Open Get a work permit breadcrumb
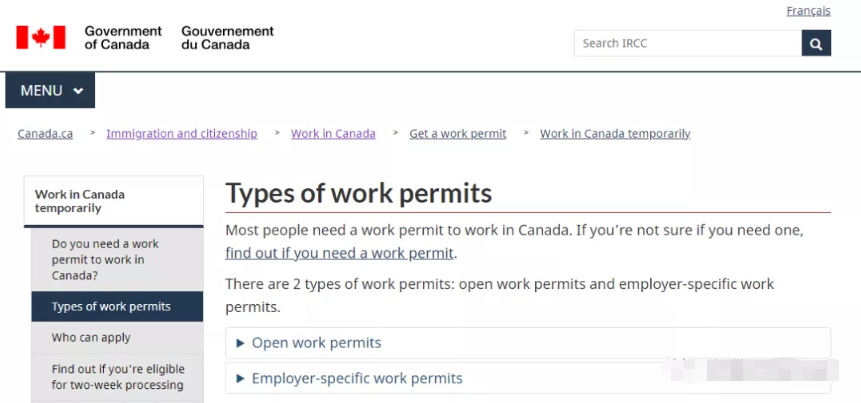The height and width of the screenshot is (403, 861). (457, 134)
